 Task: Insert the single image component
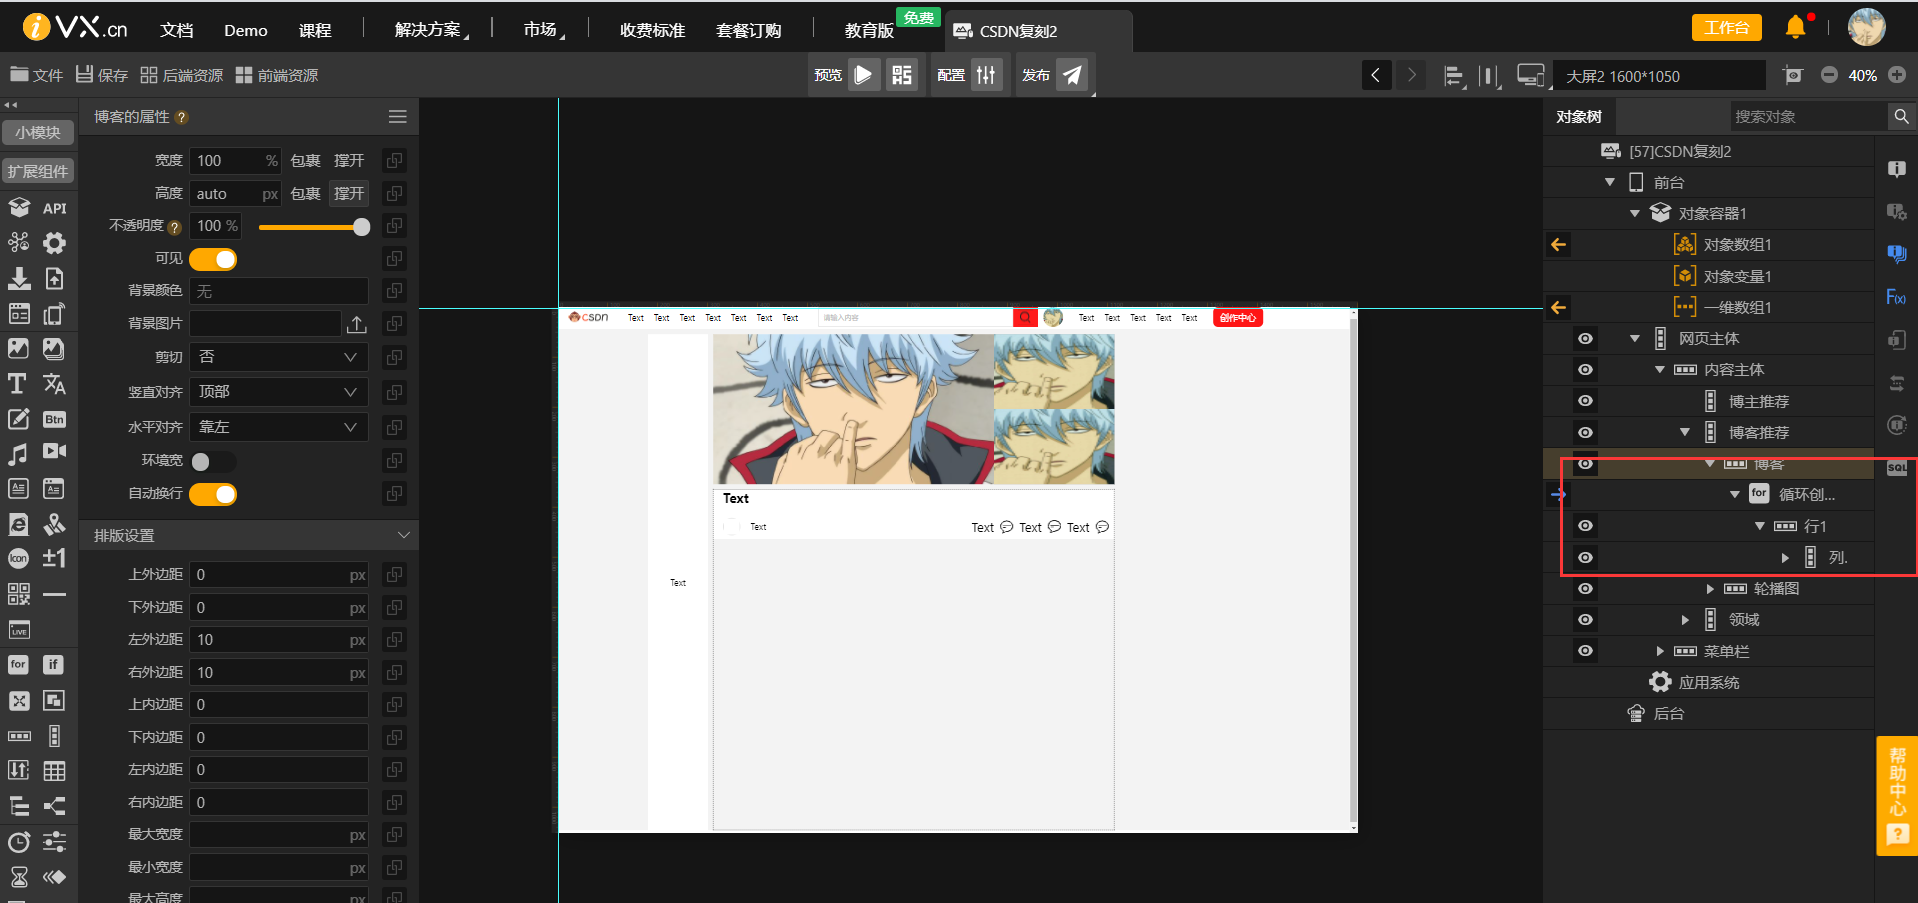(x=18, y=348)
